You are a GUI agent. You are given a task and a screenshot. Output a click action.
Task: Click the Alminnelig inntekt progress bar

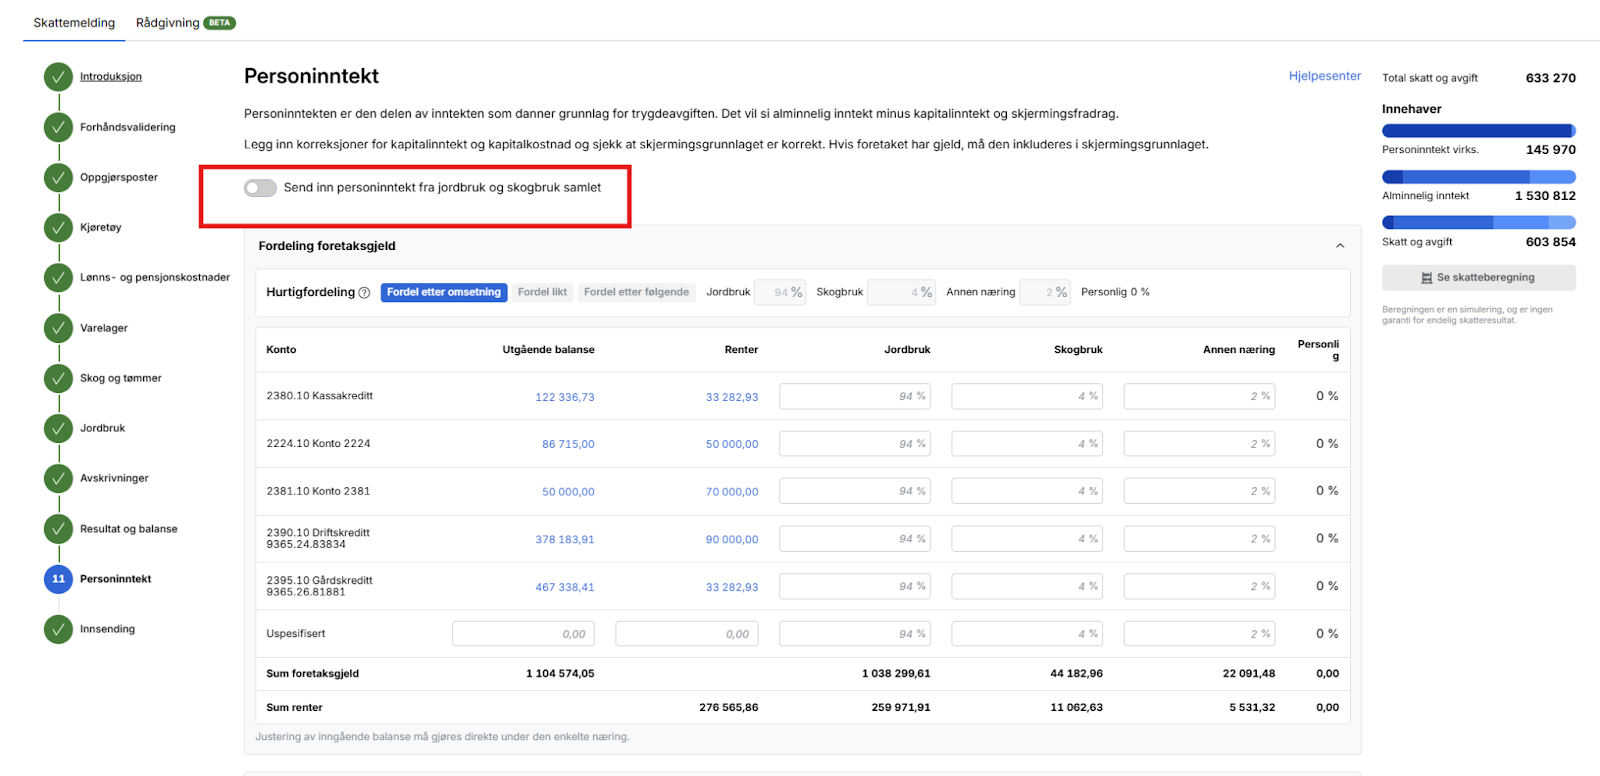click(x=1479, y=177)
